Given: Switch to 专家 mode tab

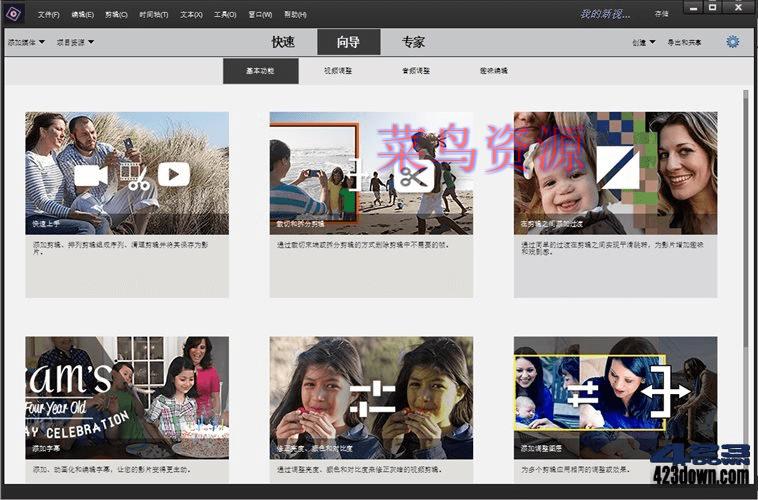Looking at the screenshot, I should [x=414, y=42].
